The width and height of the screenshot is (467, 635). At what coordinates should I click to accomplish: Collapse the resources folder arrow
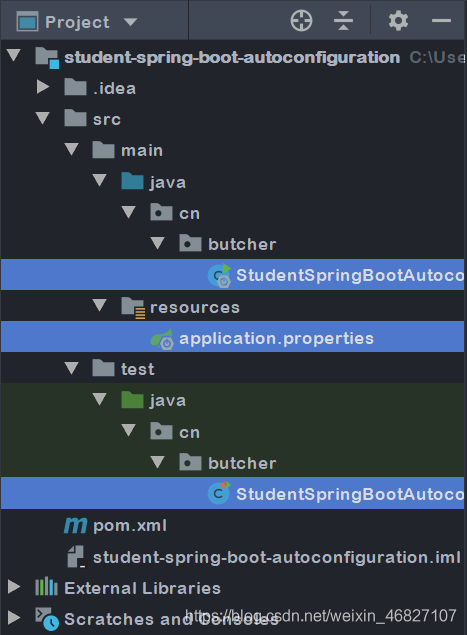point(100,305)
